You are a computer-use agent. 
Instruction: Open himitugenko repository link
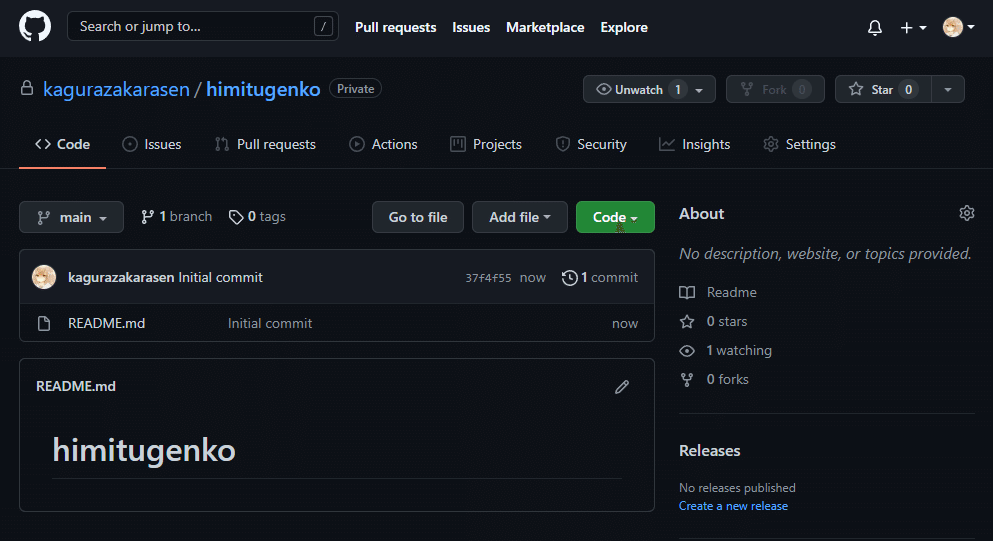point(263,89)
